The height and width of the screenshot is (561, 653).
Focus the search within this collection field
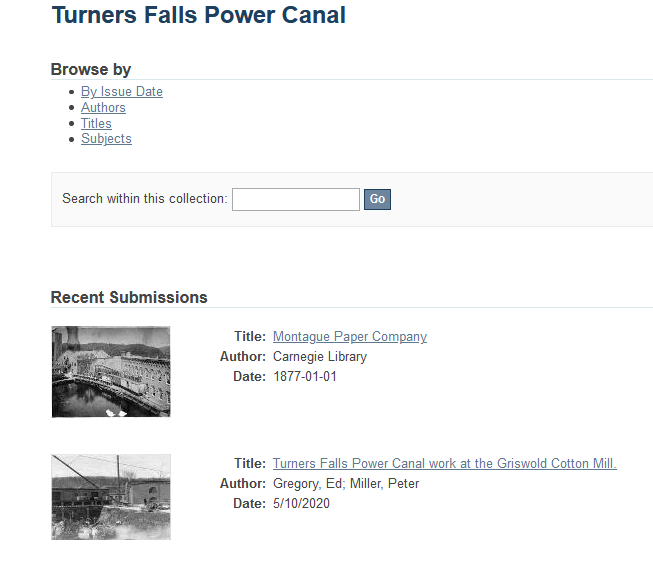pyautogui.click(x=296, y=199)
